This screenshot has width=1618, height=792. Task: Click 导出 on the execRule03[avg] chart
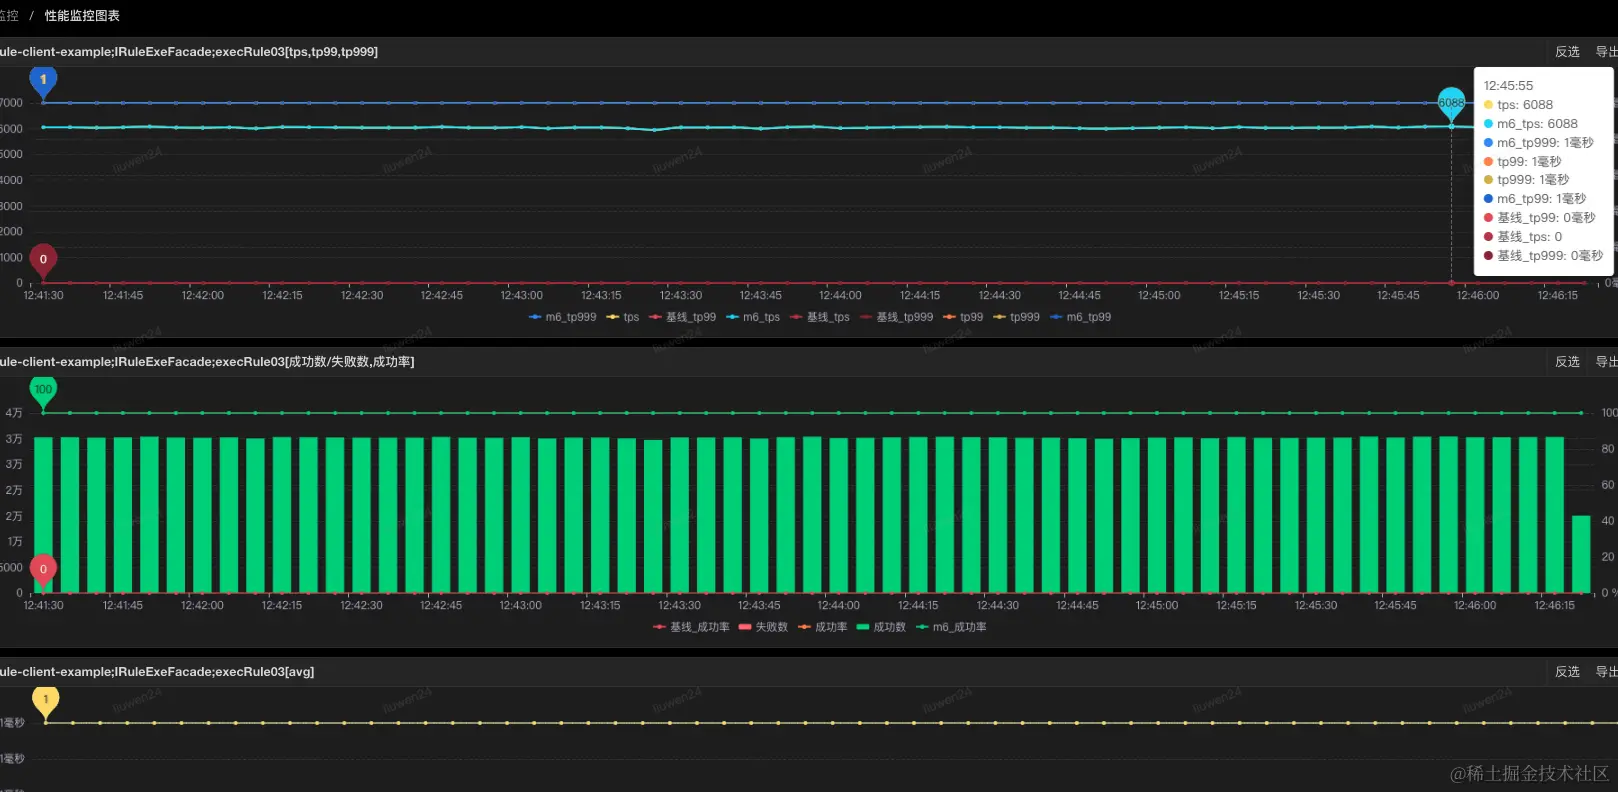[1606, 672]
